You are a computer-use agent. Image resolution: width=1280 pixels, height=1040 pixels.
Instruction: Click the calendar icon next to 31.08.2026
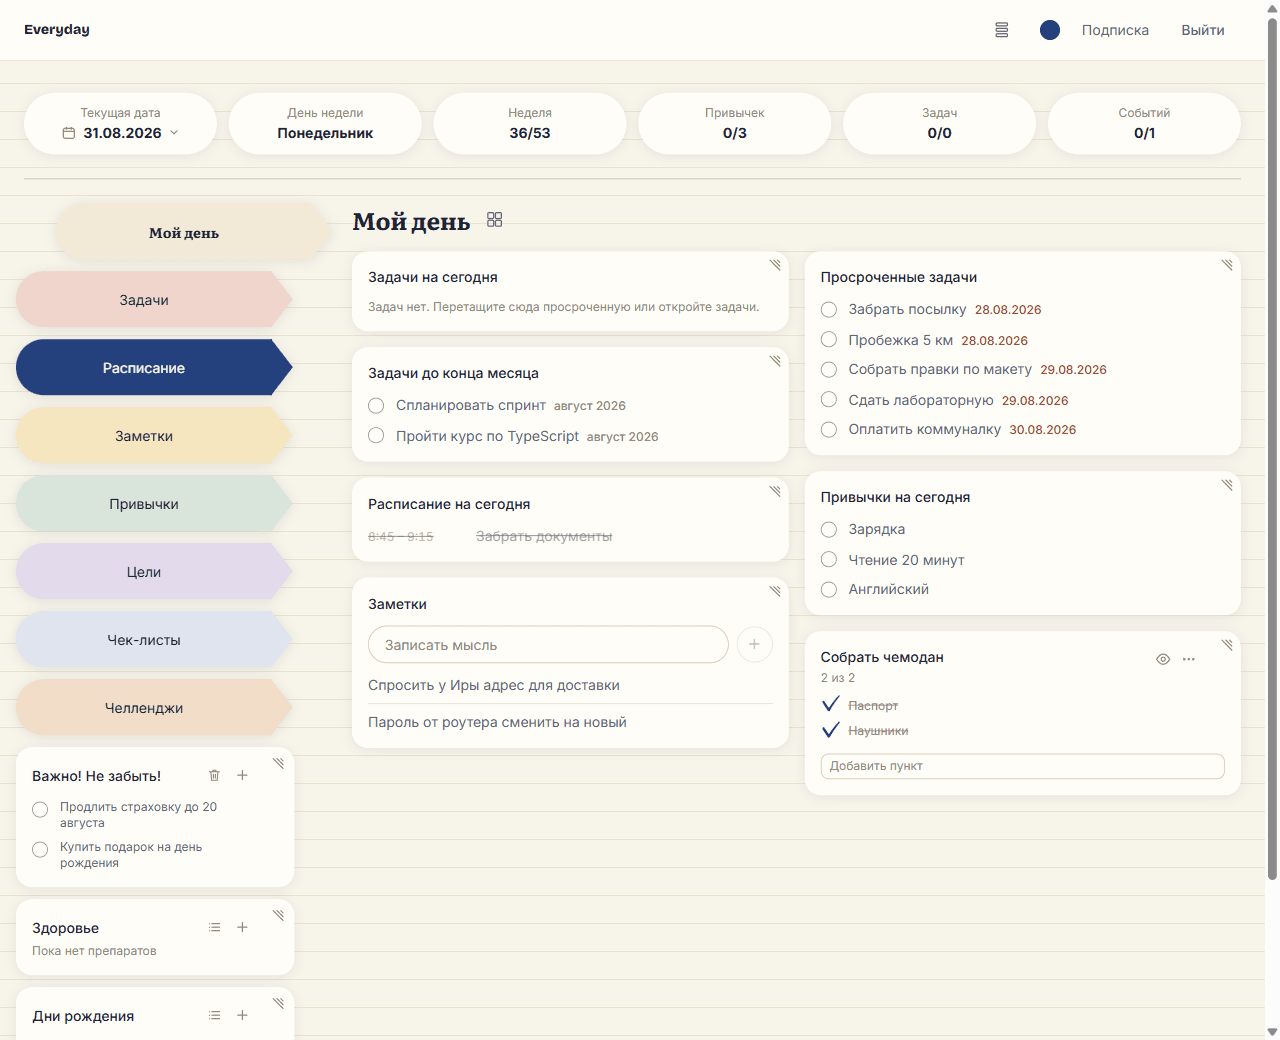click(69, 133)
